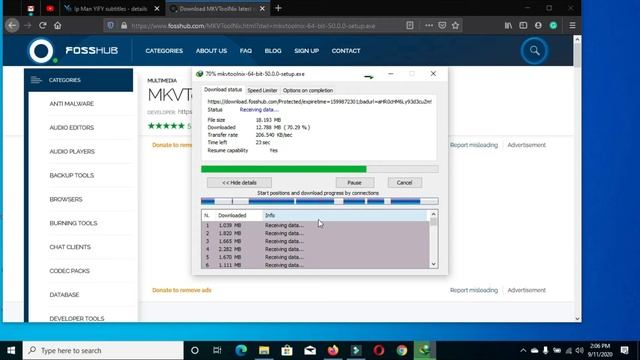
Task: Open Task View on taskbar
Action: click(x=217, y=350)
